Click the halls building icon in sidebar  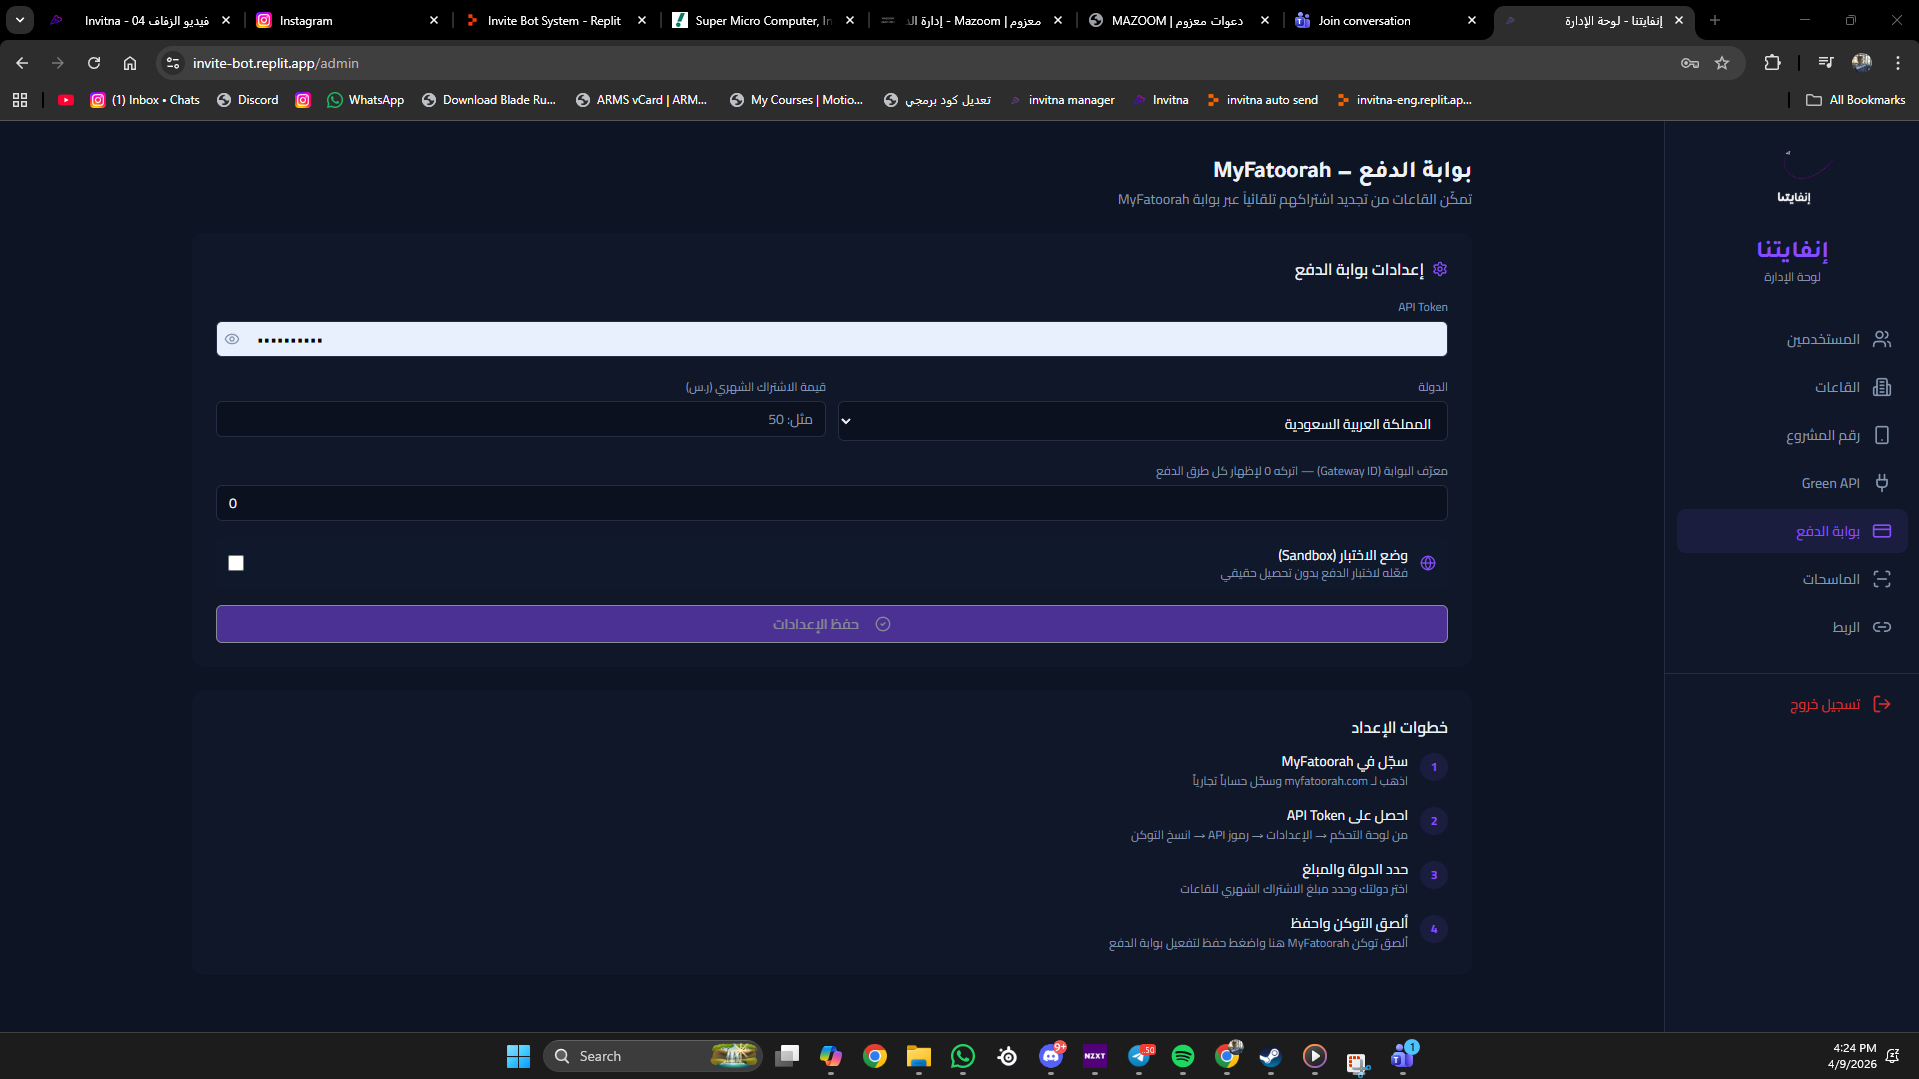coord(1881,387)
